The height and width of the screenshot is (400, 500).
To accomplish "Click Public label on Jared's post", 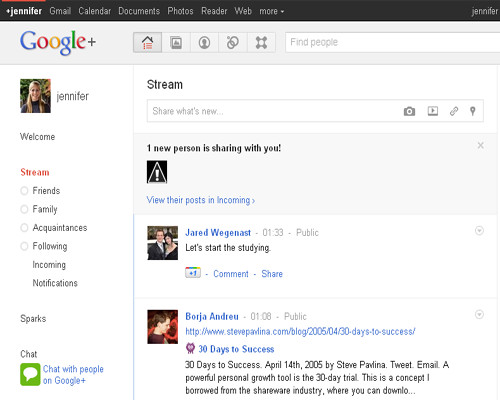I will pos(307,232).
